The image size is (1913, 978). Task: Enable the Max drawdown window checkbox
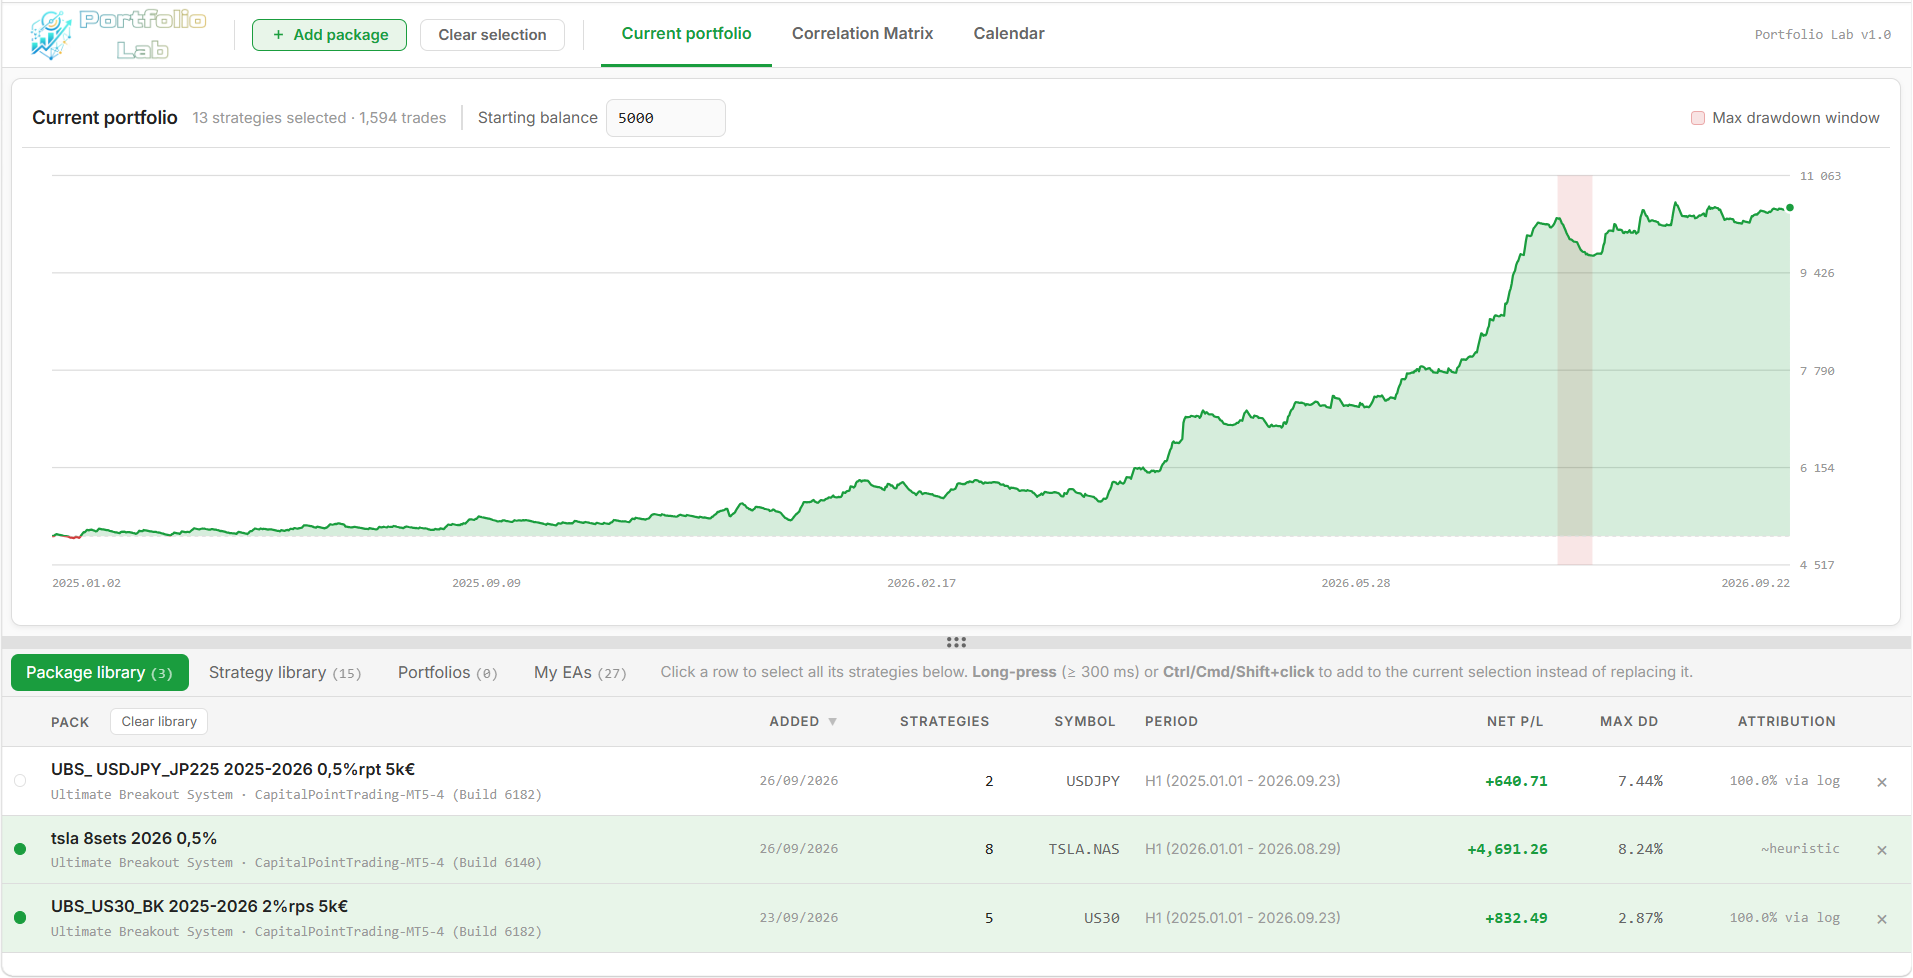[1697, 118]
